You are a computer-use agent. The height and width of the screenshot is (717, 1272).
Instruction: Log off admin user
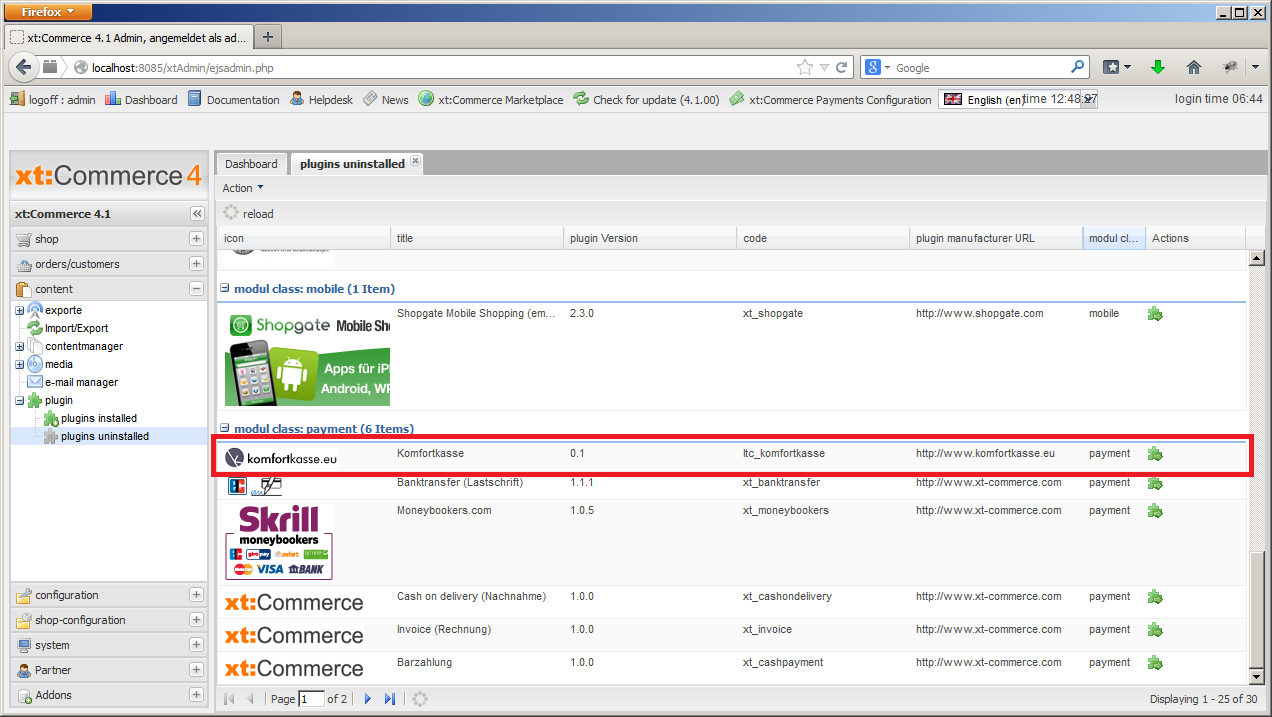[52, 100]
